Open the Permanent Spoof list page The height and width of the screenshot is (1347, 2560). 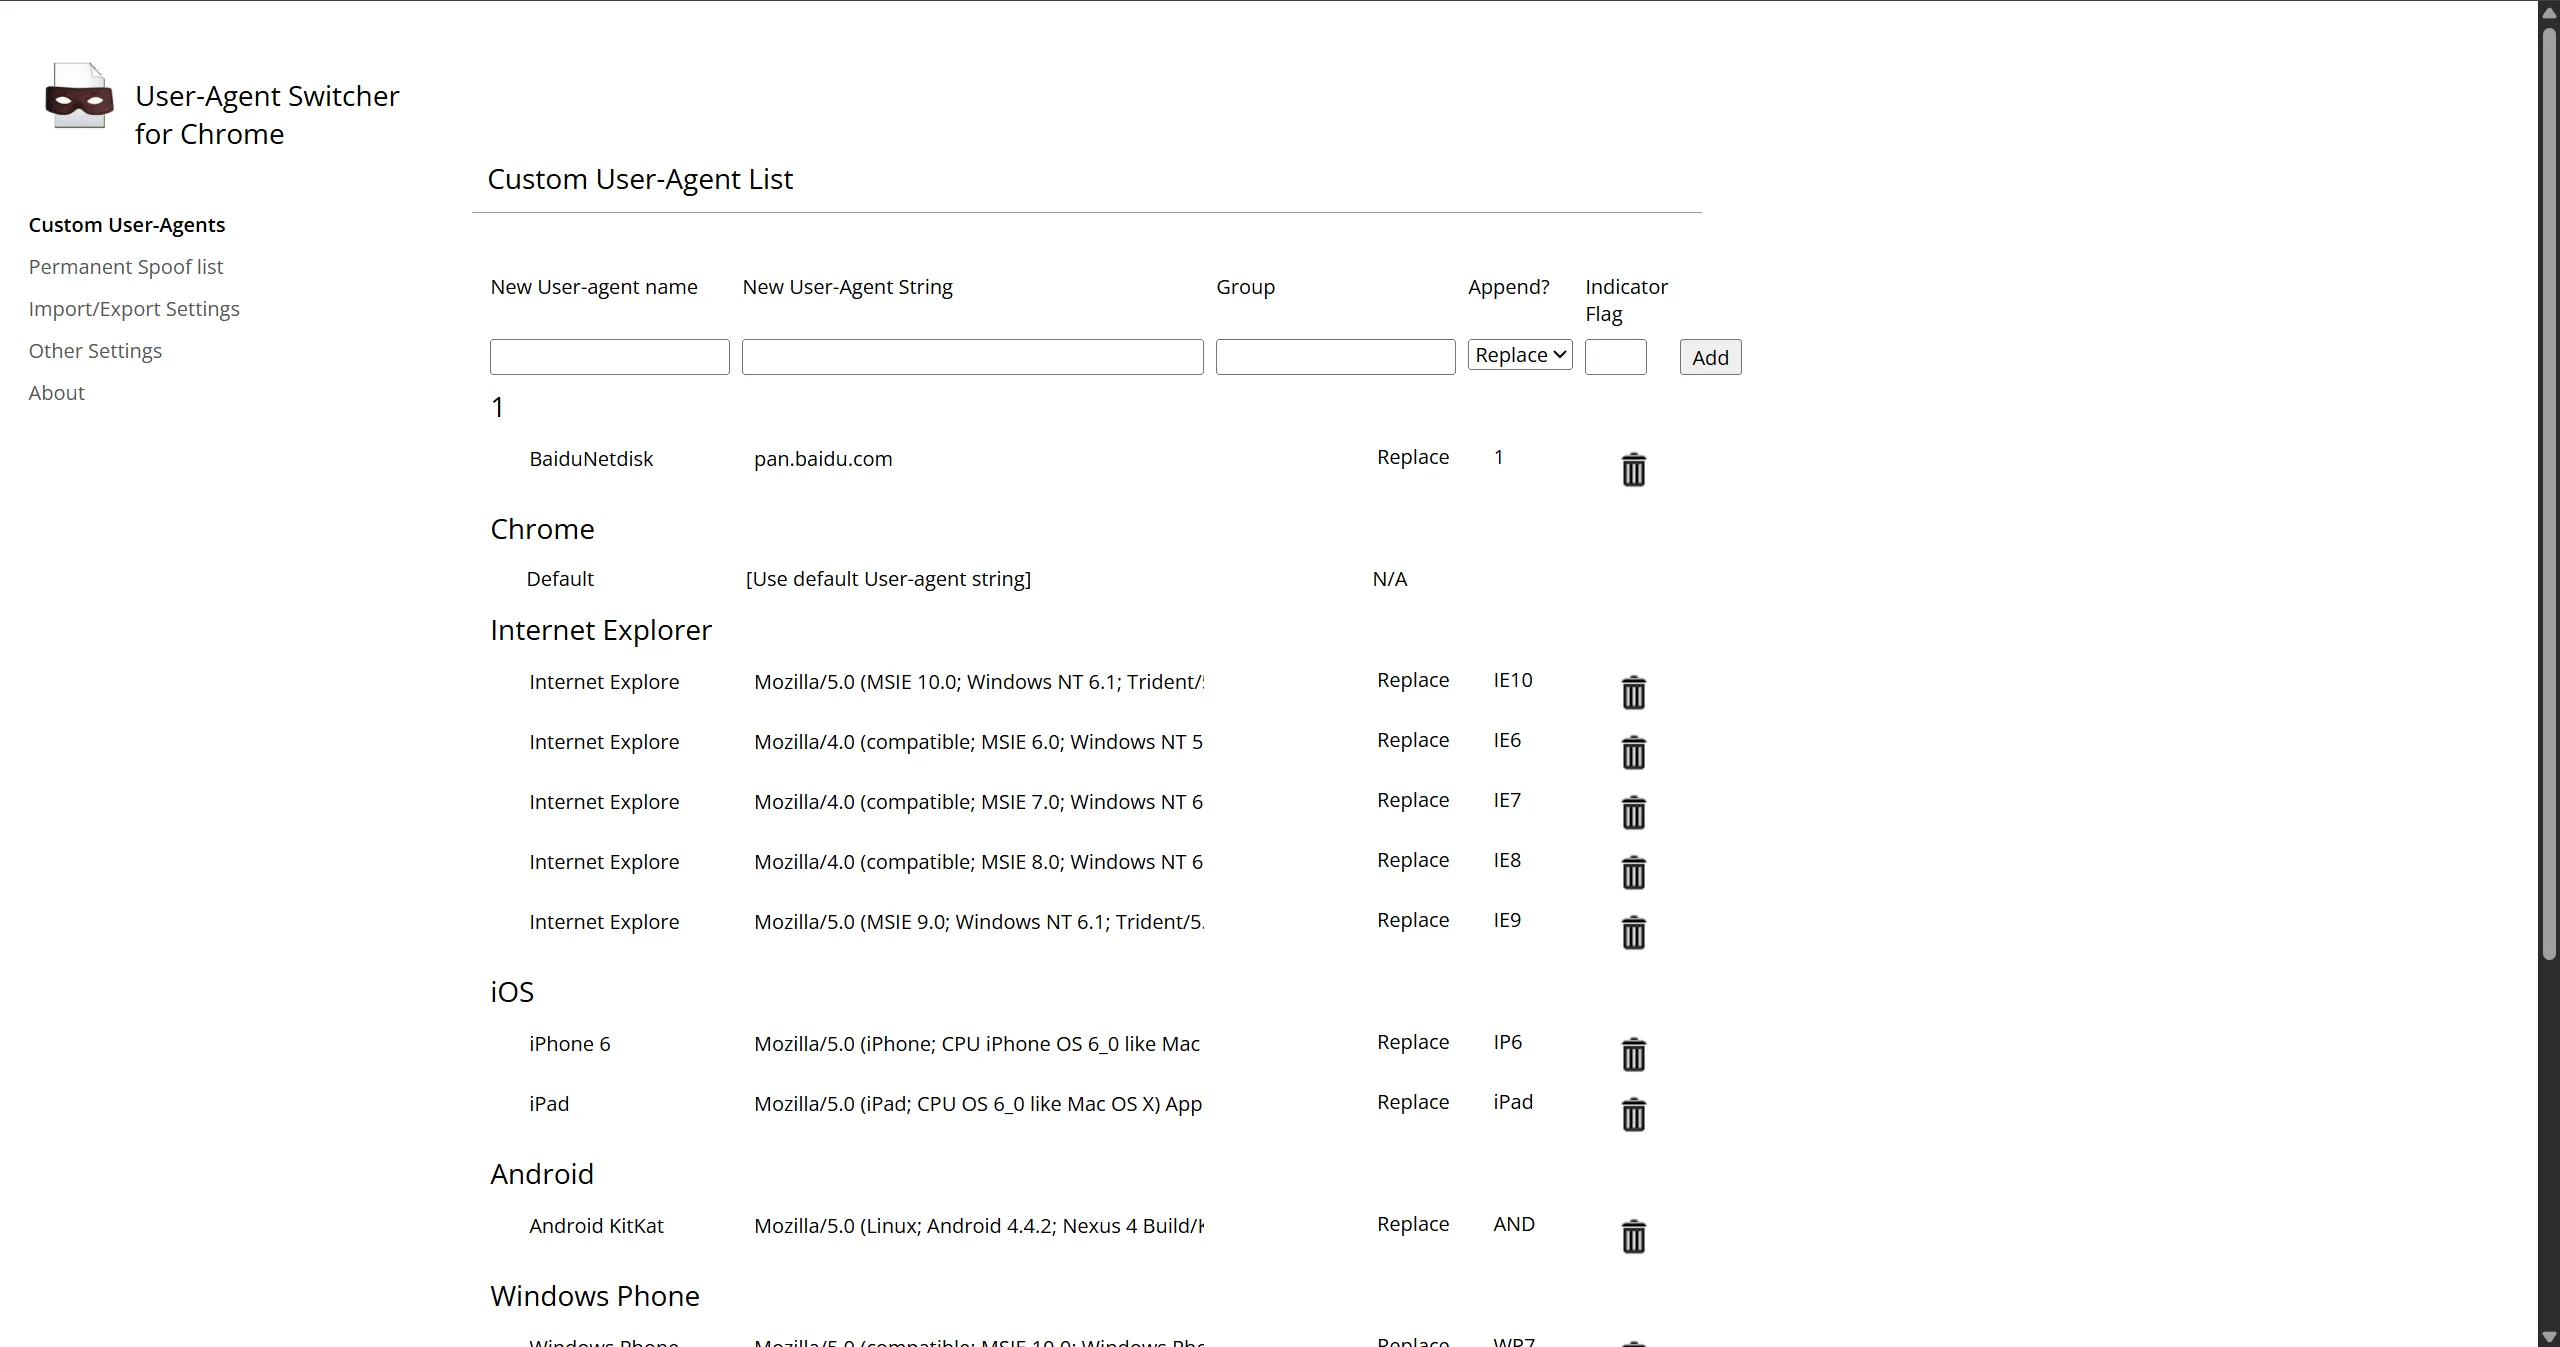125,266
